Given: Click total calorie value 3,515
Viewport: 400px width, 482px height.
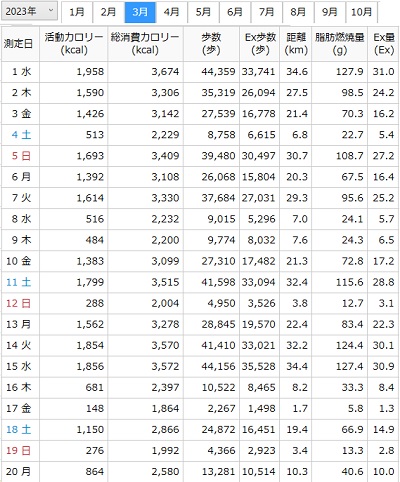Looking at the screenshot, I should [165, 282].
